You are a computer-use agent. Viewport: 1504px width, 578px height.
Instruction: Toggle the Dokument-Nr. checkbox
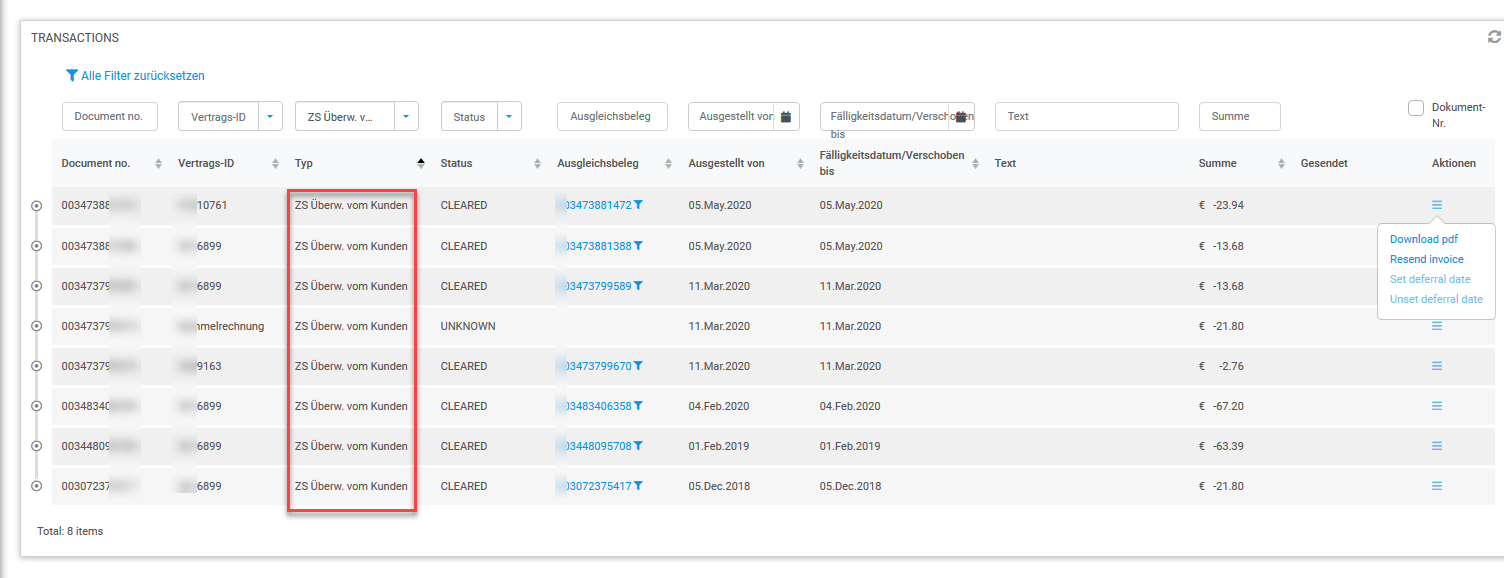point(1416,108)
